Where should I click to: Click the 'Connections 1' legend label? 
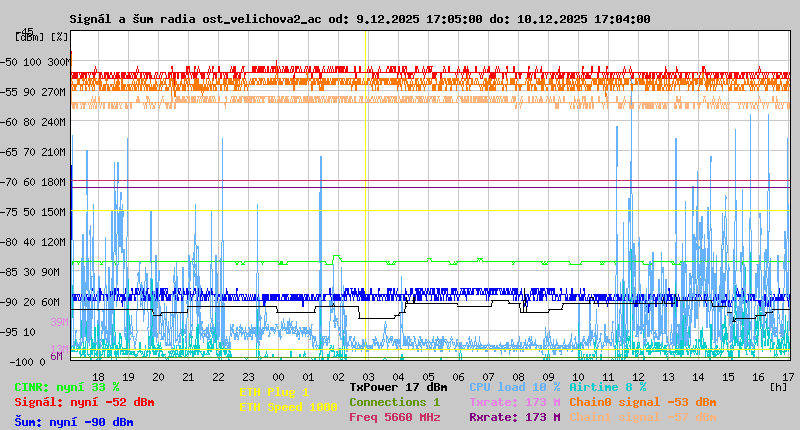tap(394, 402)
